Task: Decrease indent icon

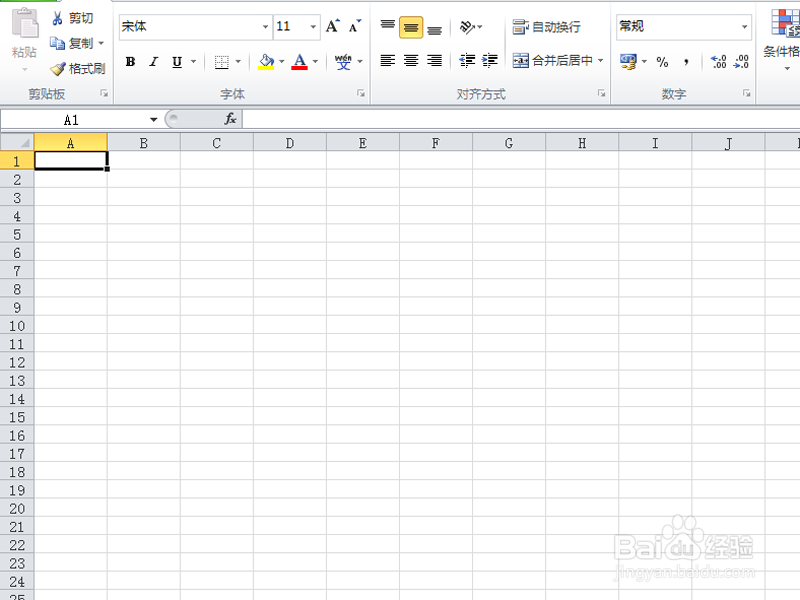Action: pyautogui.click(x=467, y=61)
